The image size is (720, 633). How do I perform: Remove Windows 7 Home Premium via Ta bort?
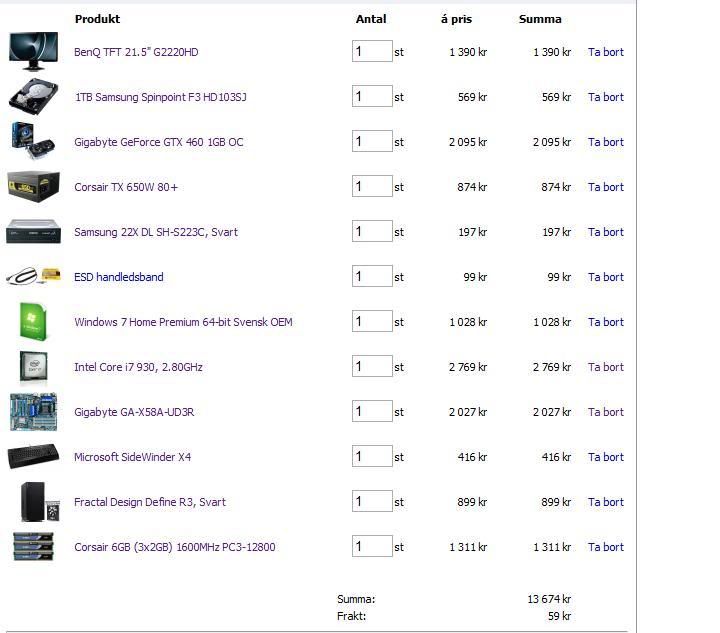click(605, 322)
